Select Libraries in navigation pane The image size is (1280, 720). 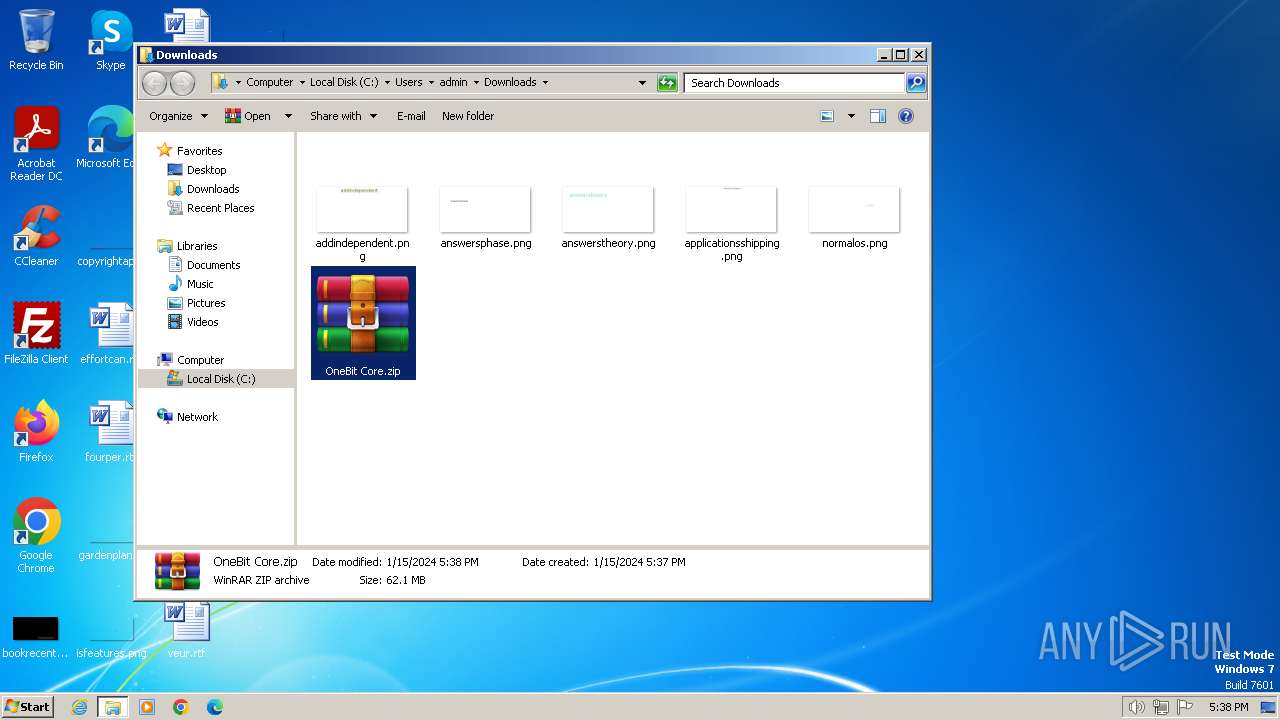click(x=197, y=246)
